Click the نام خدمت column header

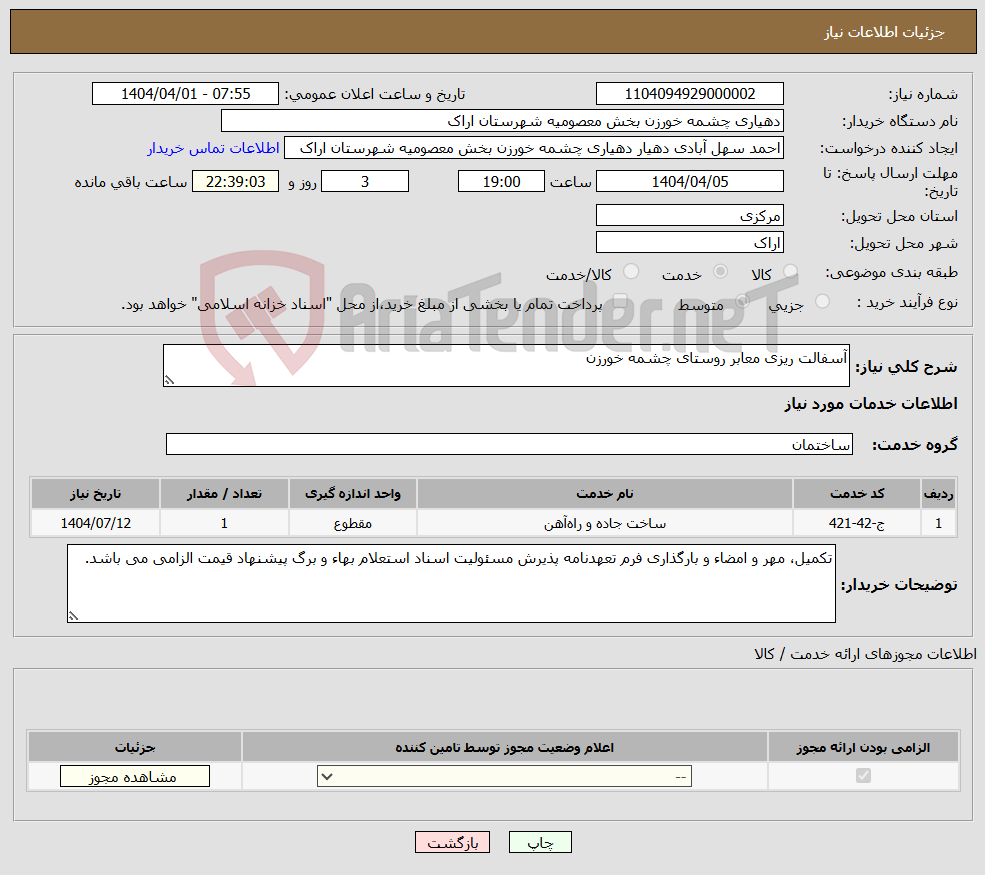(604, 494)
